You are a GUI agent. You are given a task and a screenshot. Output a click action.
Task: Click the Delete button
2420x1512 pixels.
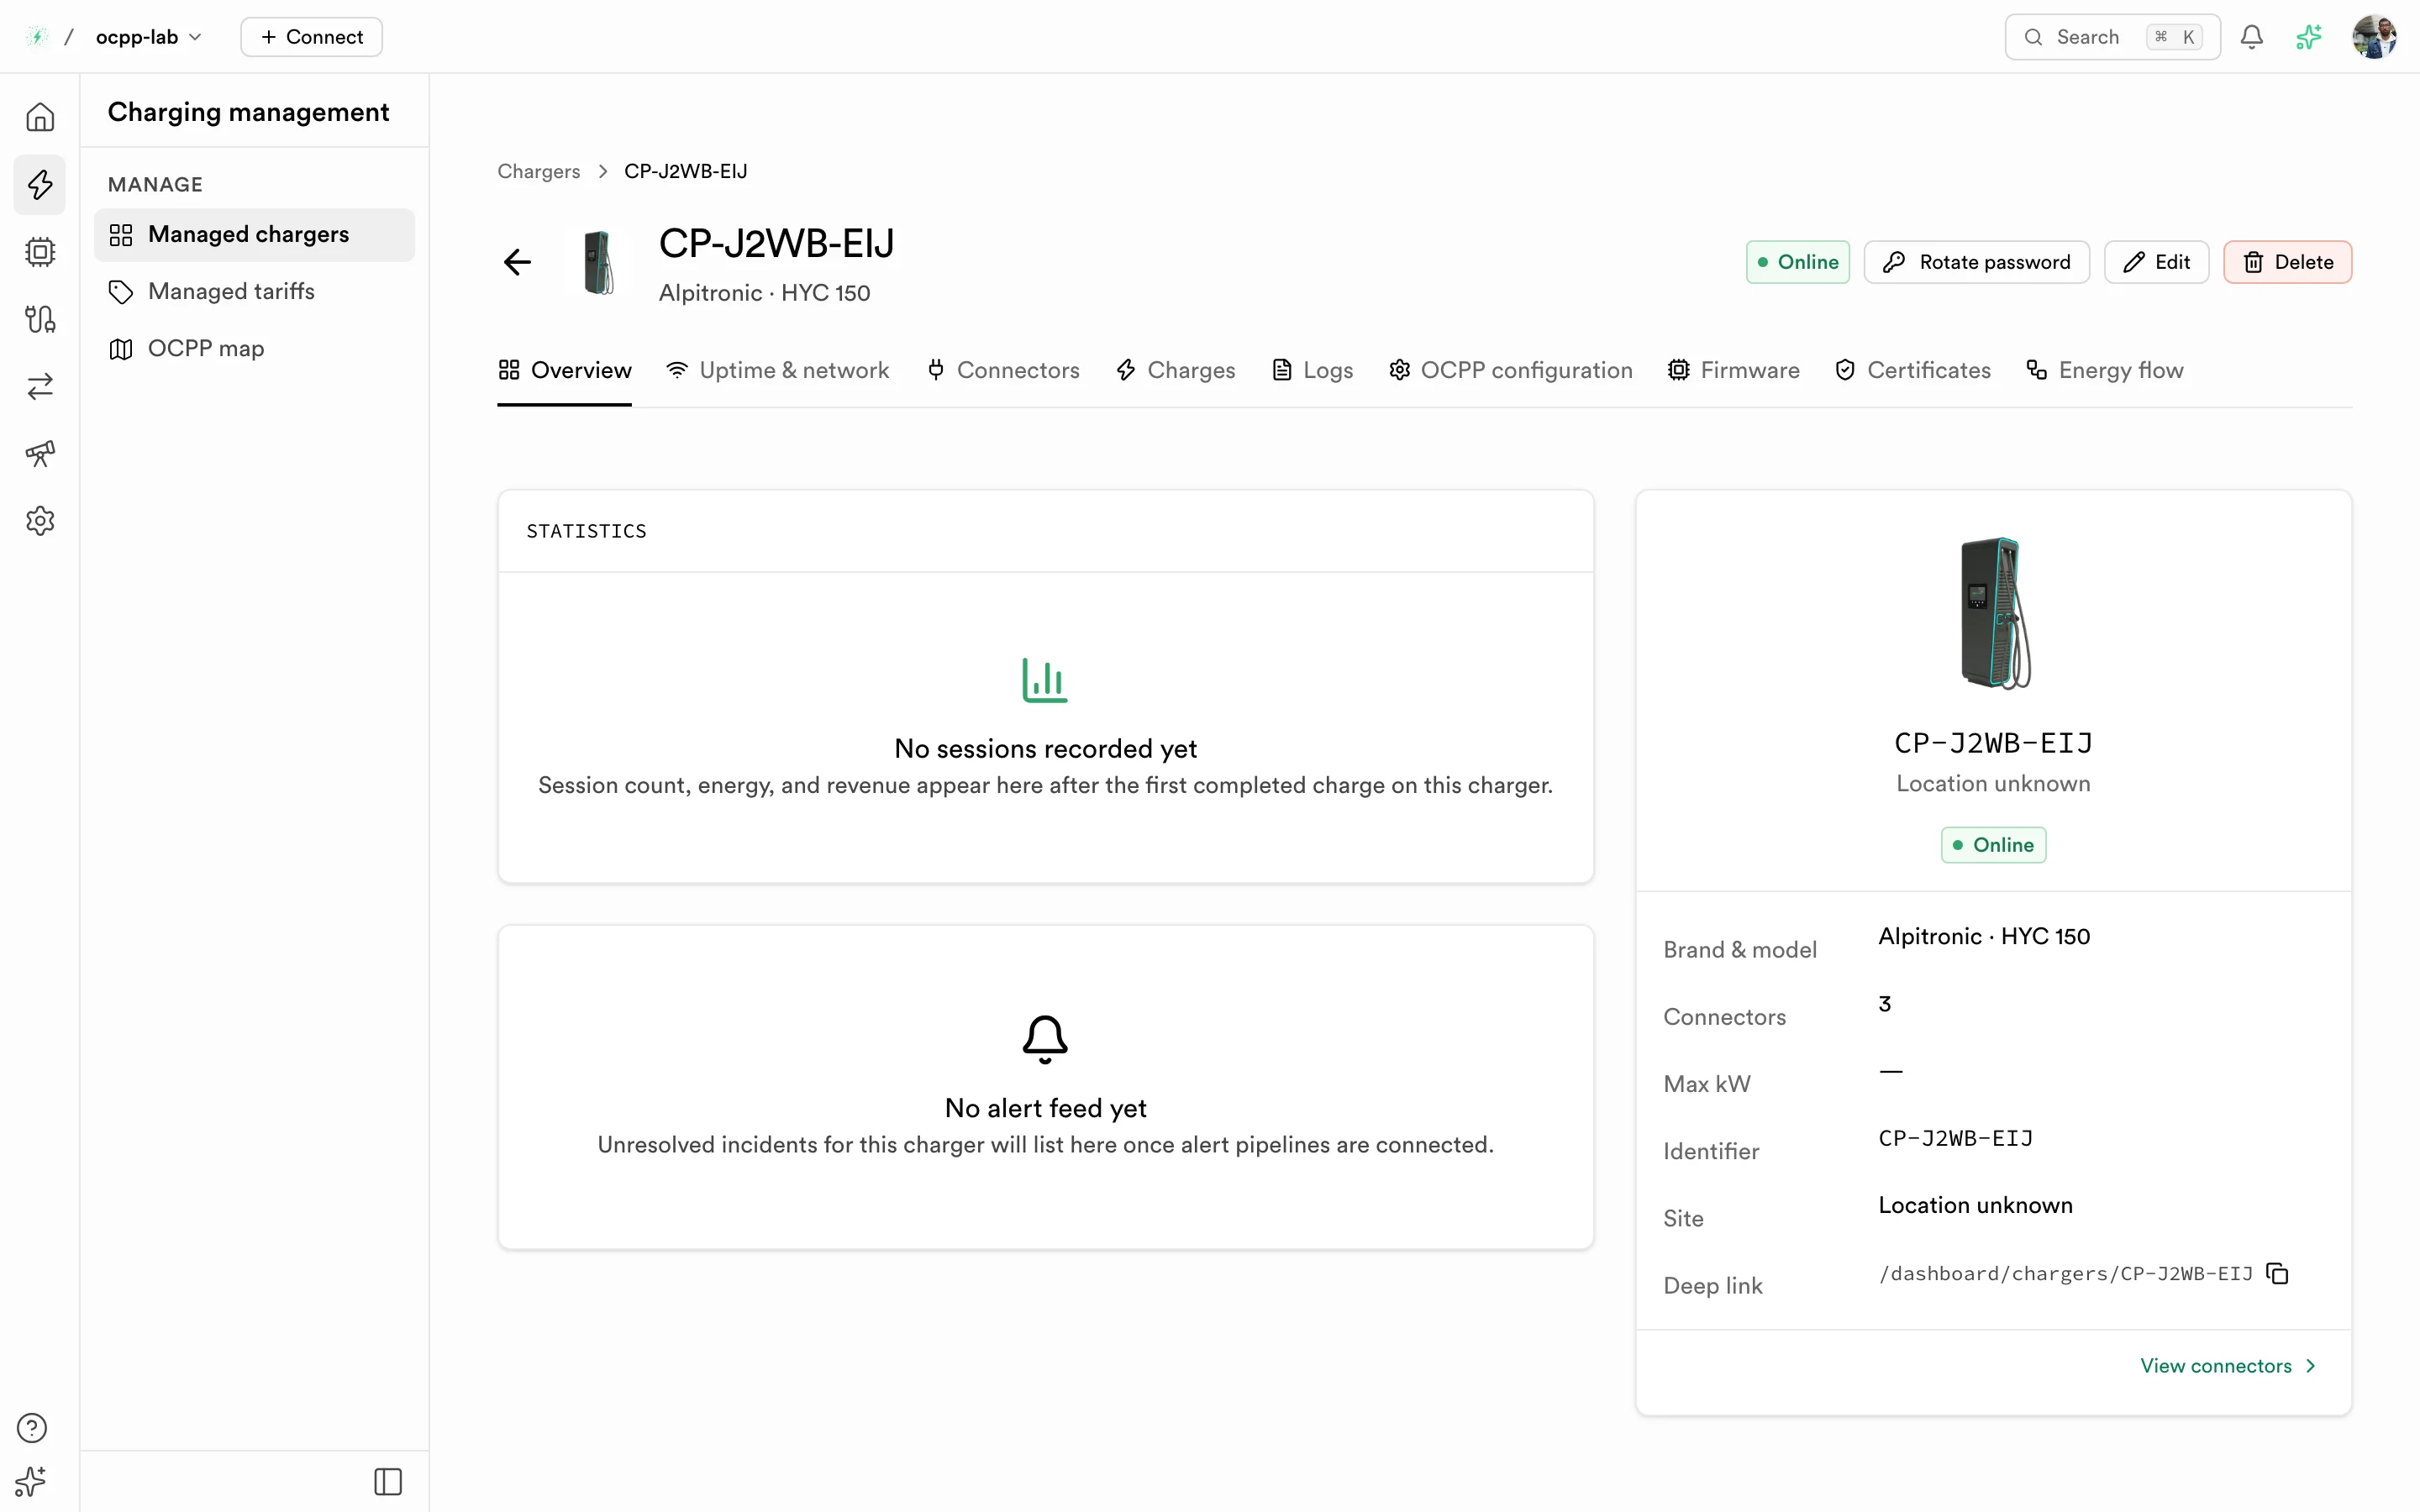pos(2287,262)
